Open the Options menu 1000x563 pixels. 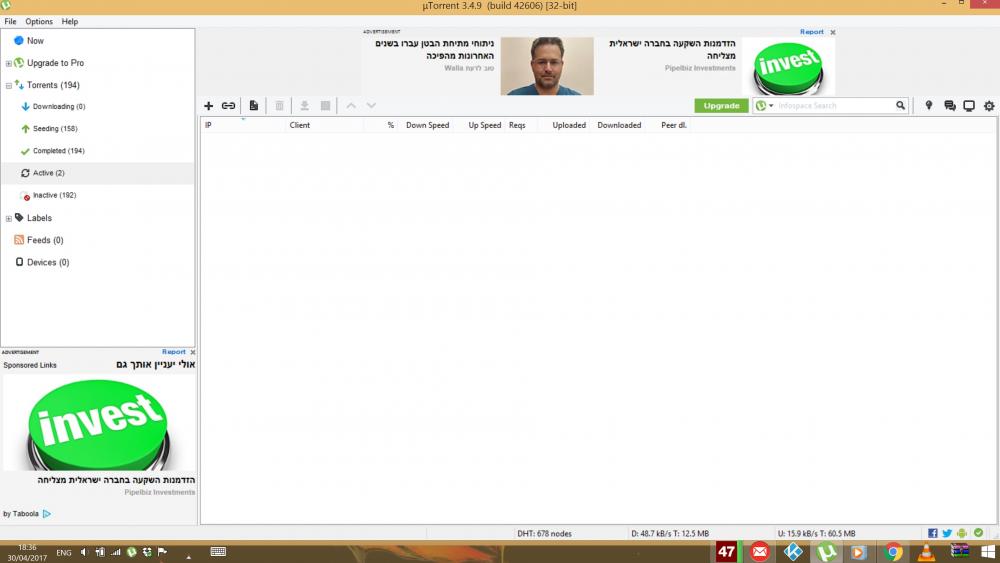pyautogui.click(x=39, y=21)
